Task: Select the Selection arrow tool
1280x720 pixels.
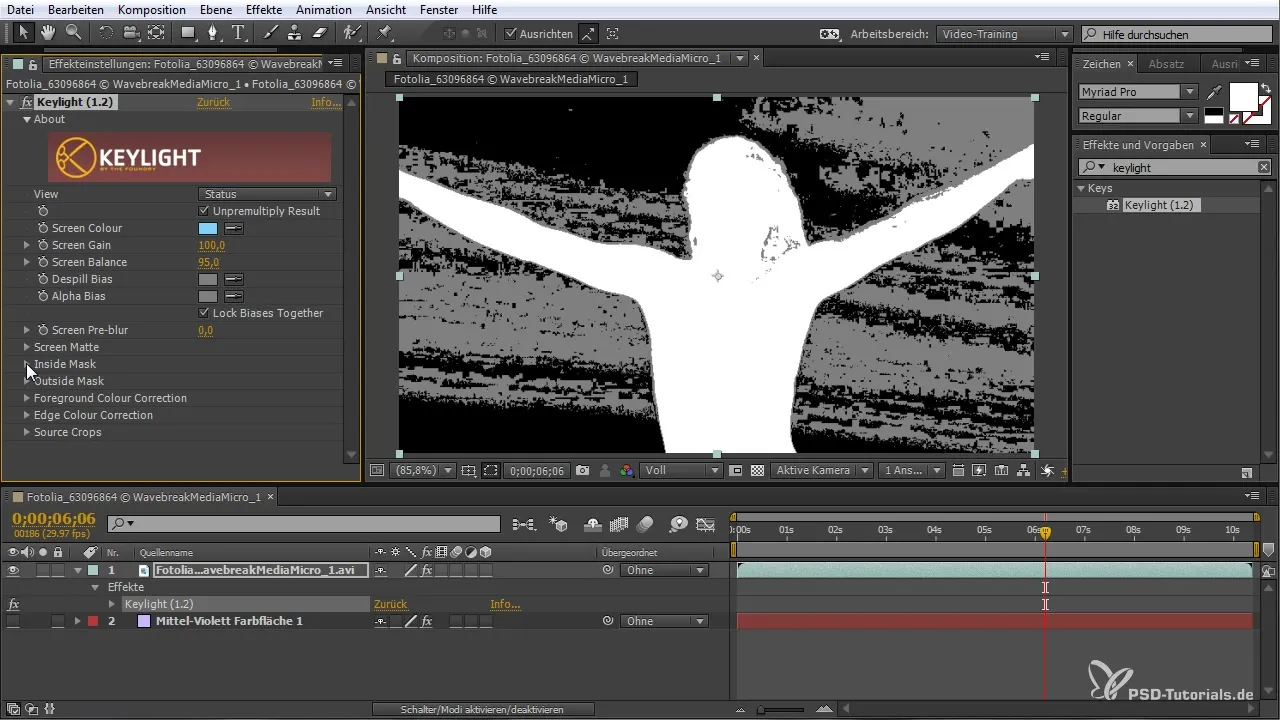Action: [25, 33]
